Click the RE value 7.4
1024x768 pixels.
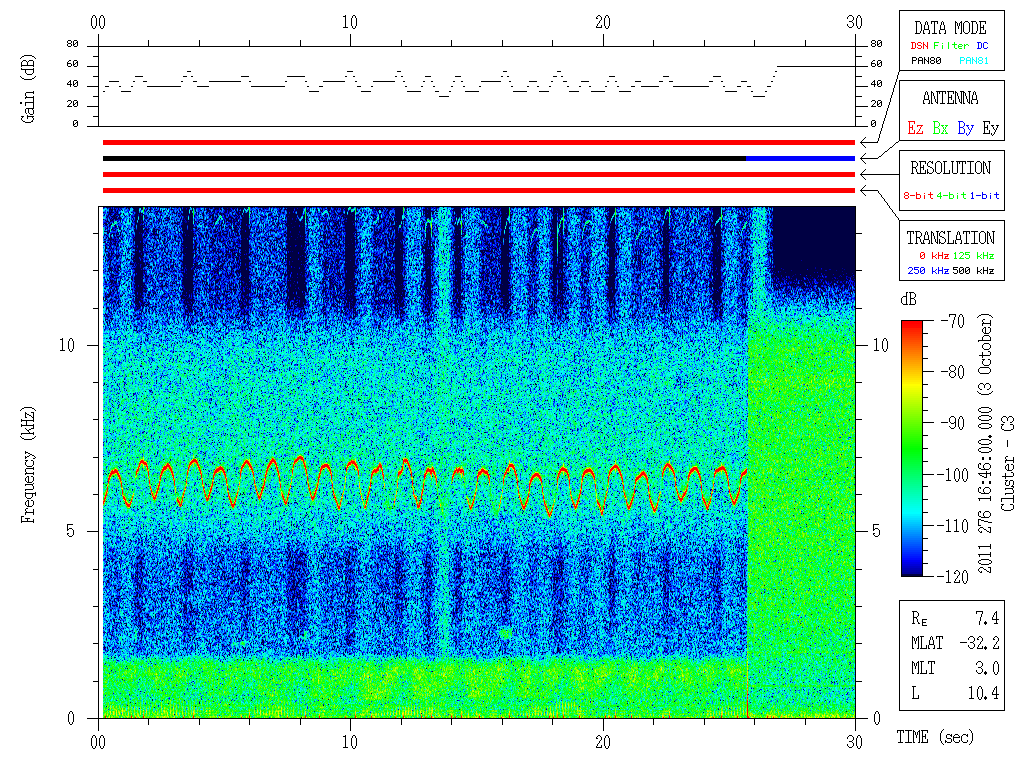coord(987,618)
